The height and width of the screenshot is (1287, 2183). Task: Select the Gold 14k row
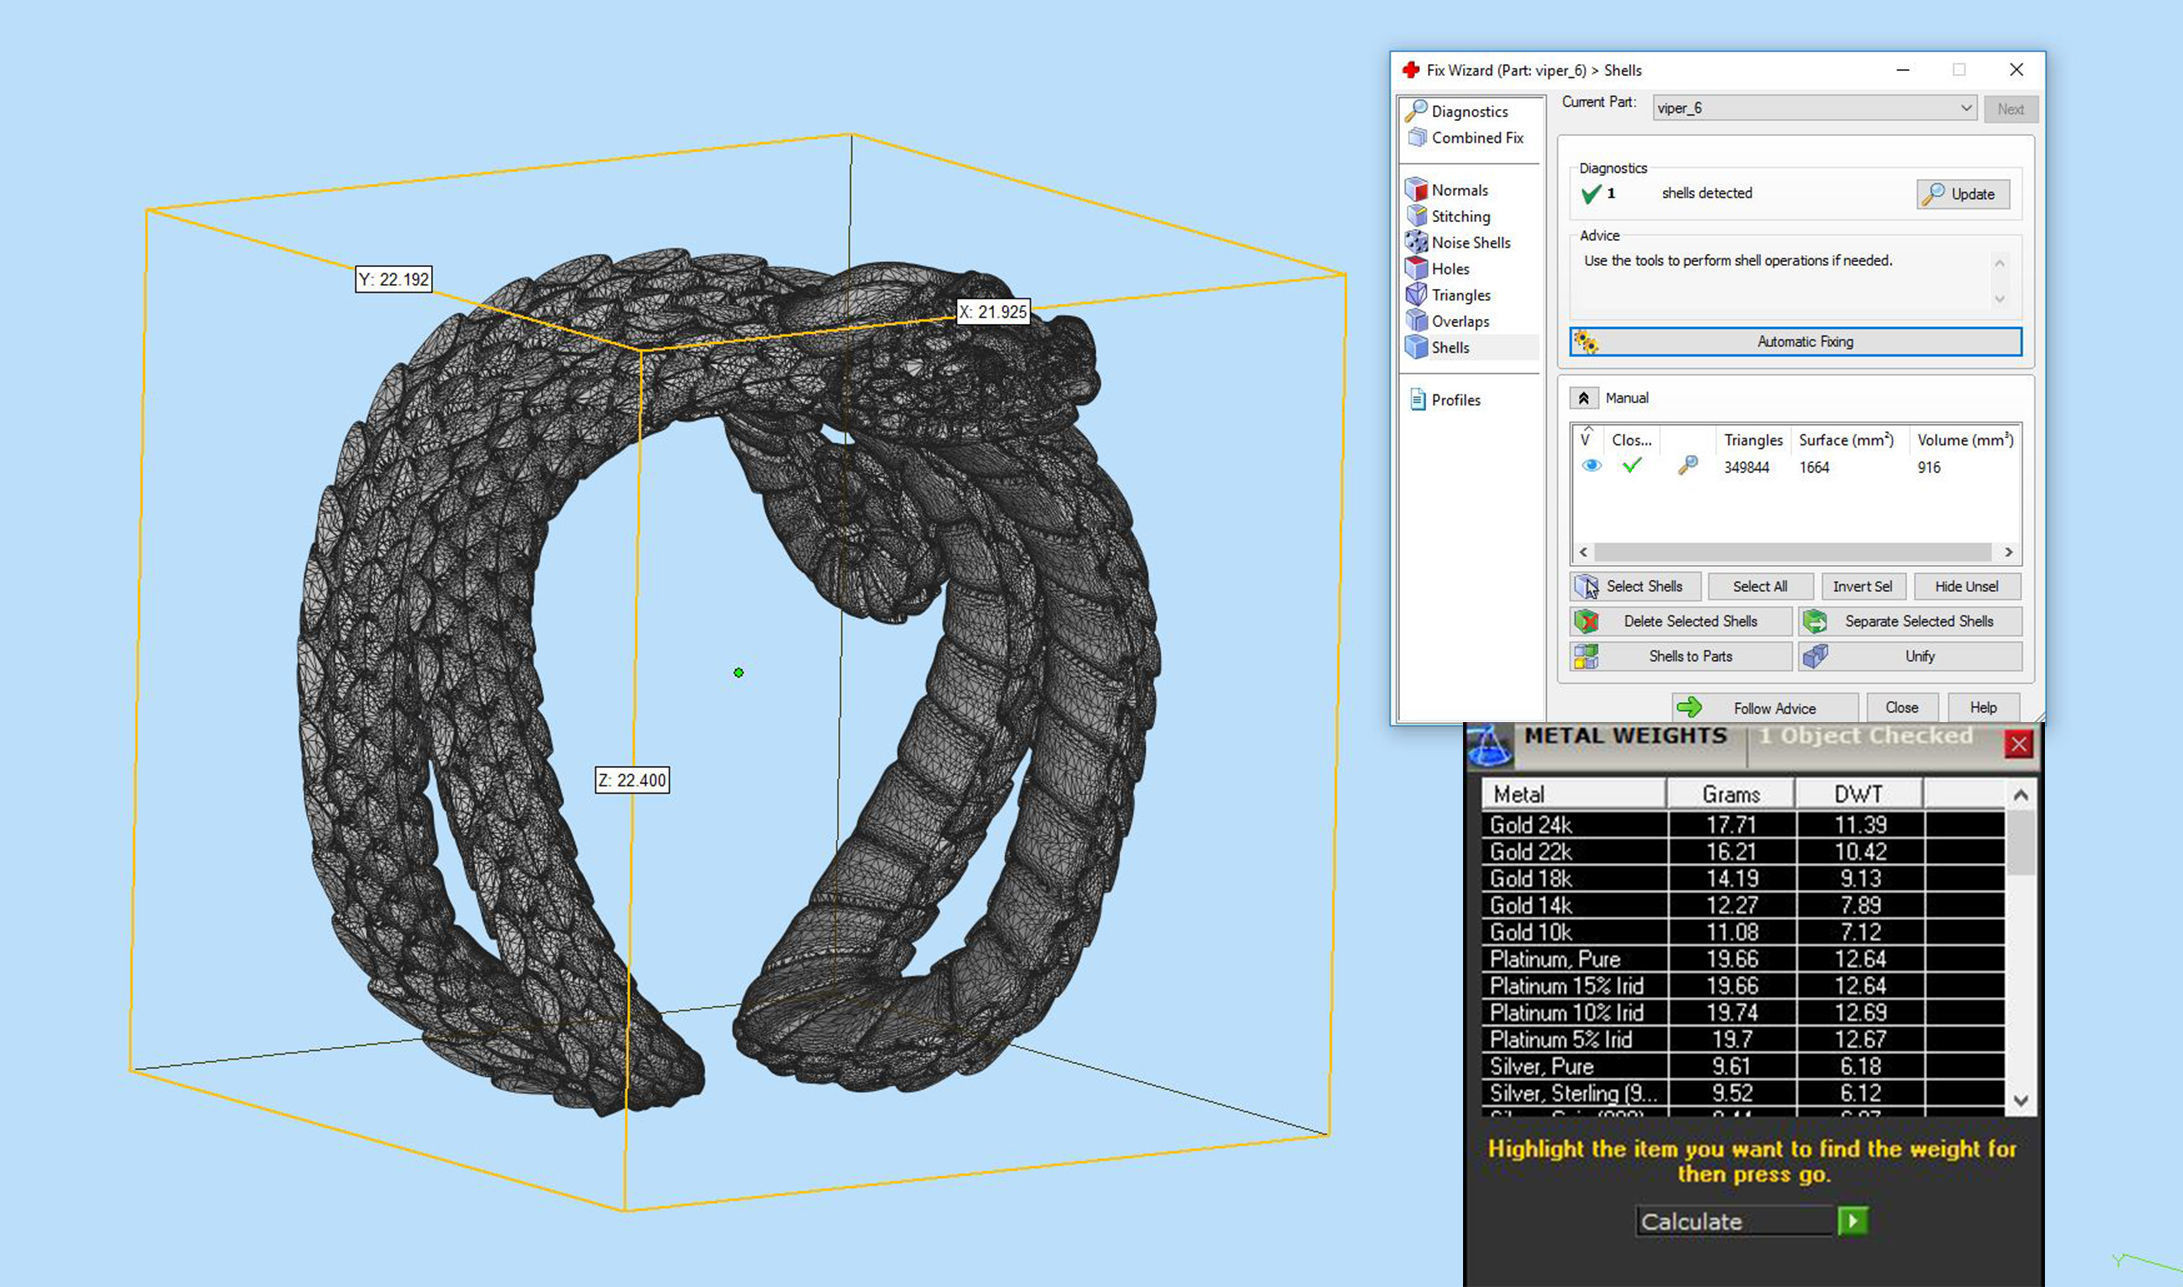(x=1742, y=906)
